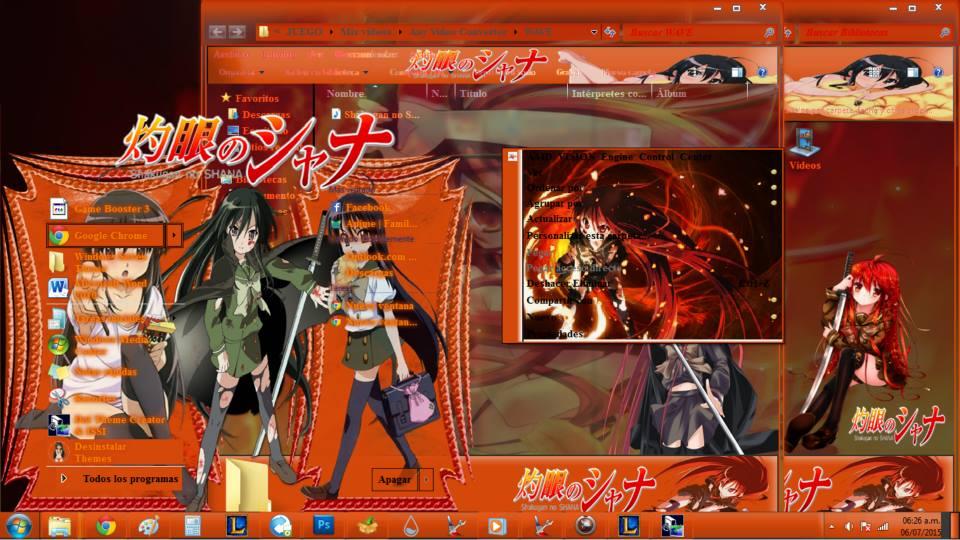The image size is (960, 540).
Task: Open the arrow next to Apagar
Action: [x=426, y=479]
